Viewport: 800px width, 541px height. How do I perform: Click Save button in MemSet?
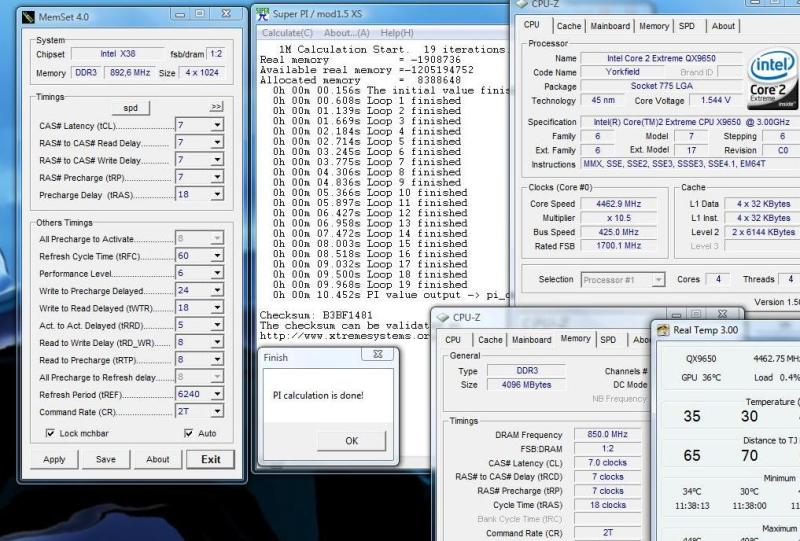[106, 459]
